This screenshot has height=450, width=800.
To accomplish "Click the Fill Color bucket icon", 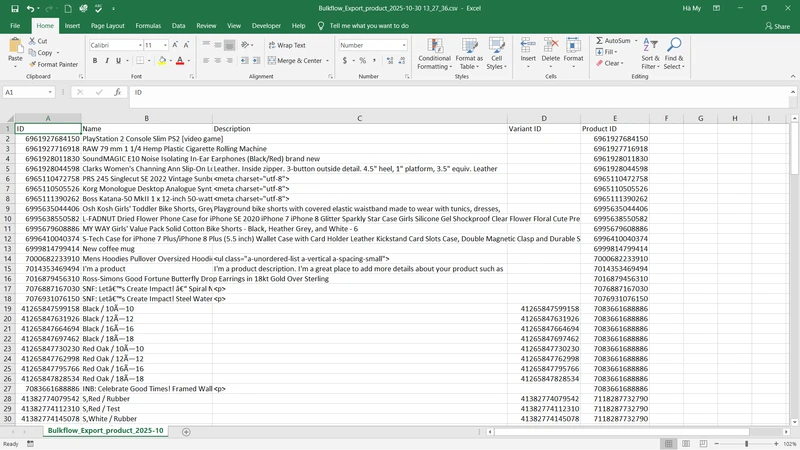I will coord(161,61).
